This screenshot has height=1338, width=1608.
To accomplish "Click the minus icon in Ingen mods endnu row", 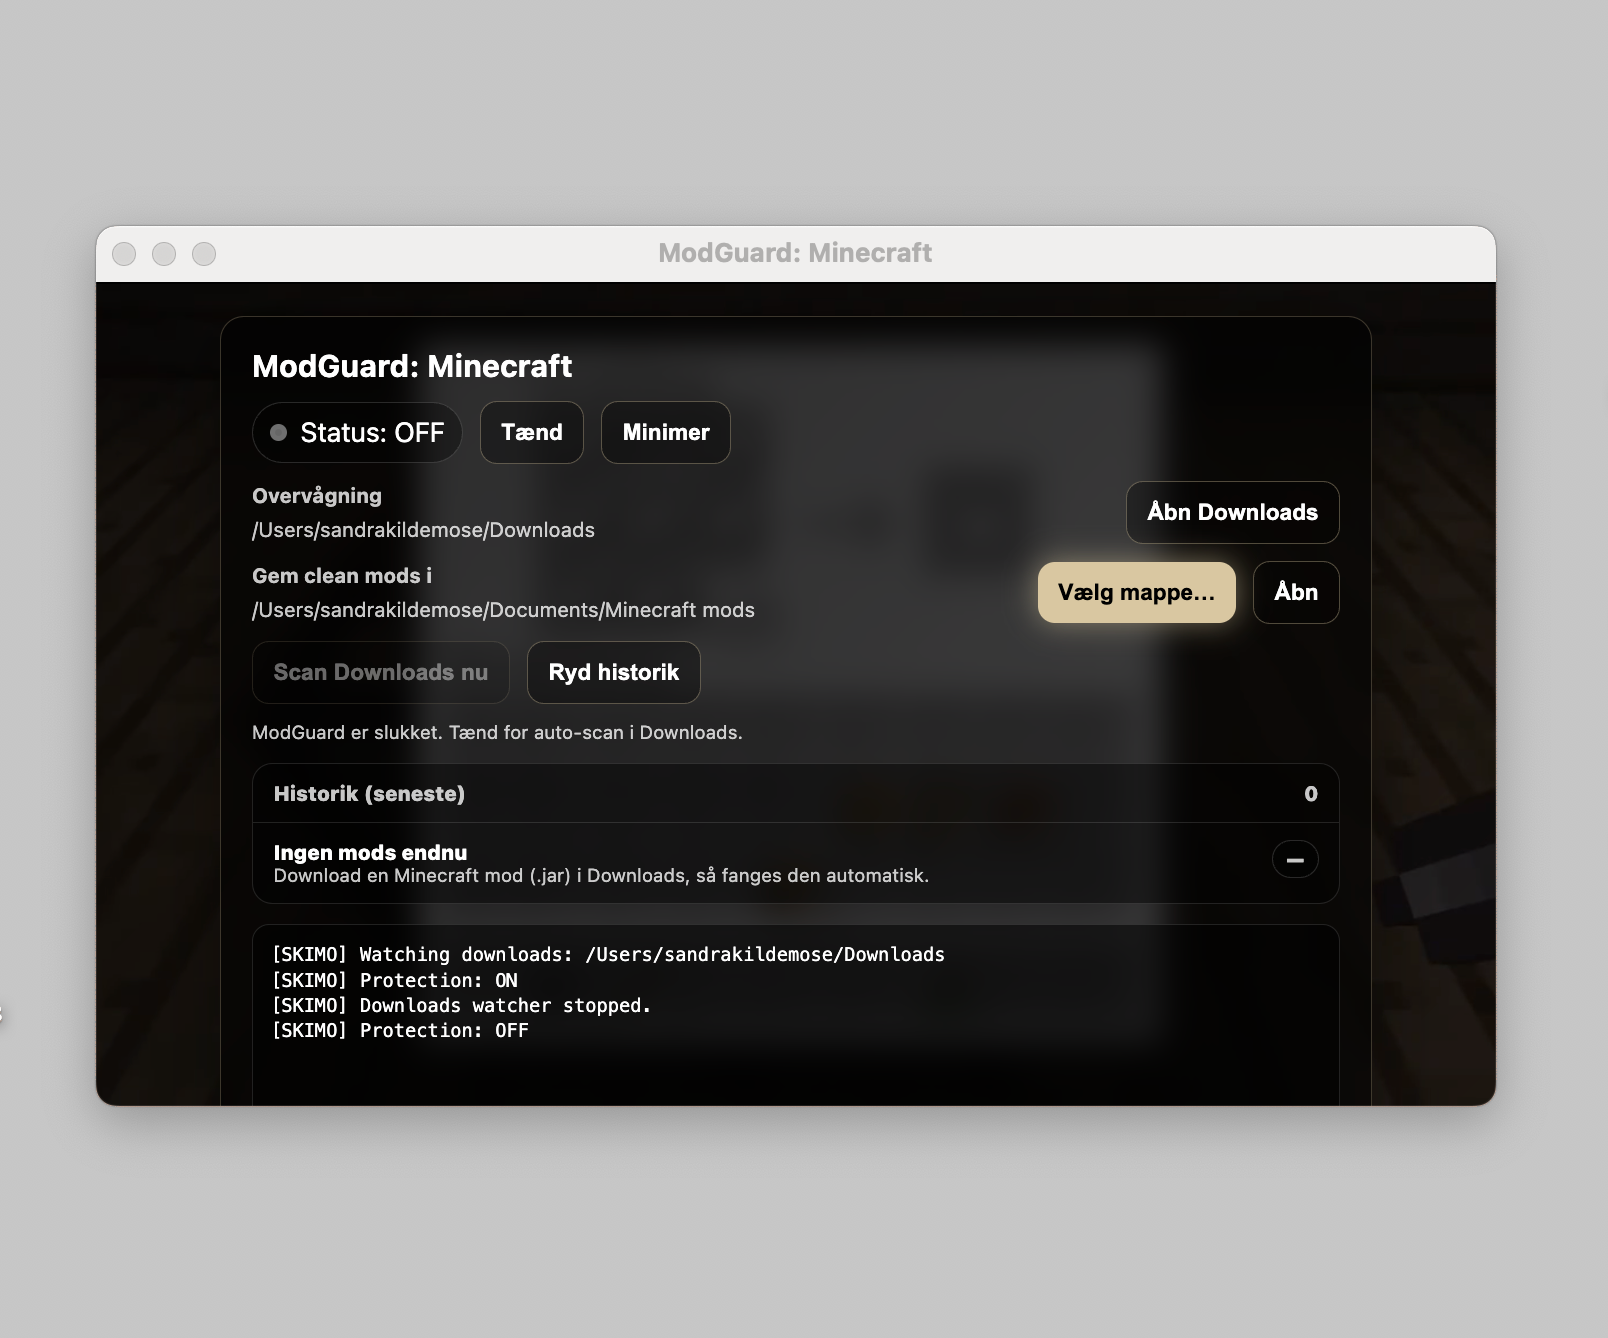I will click(1295, 859).
